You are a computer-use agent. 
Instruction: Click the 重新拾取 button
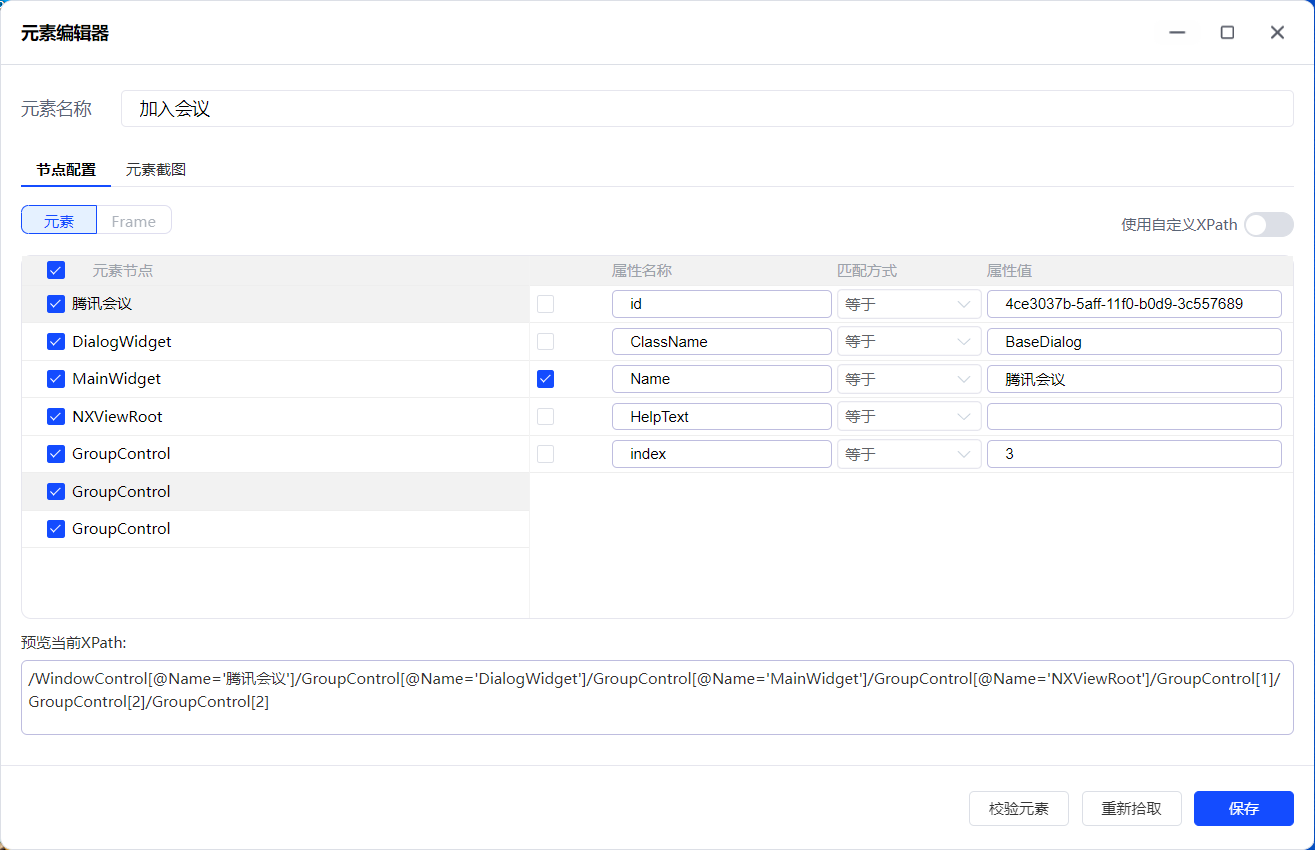click(1131, 809)
